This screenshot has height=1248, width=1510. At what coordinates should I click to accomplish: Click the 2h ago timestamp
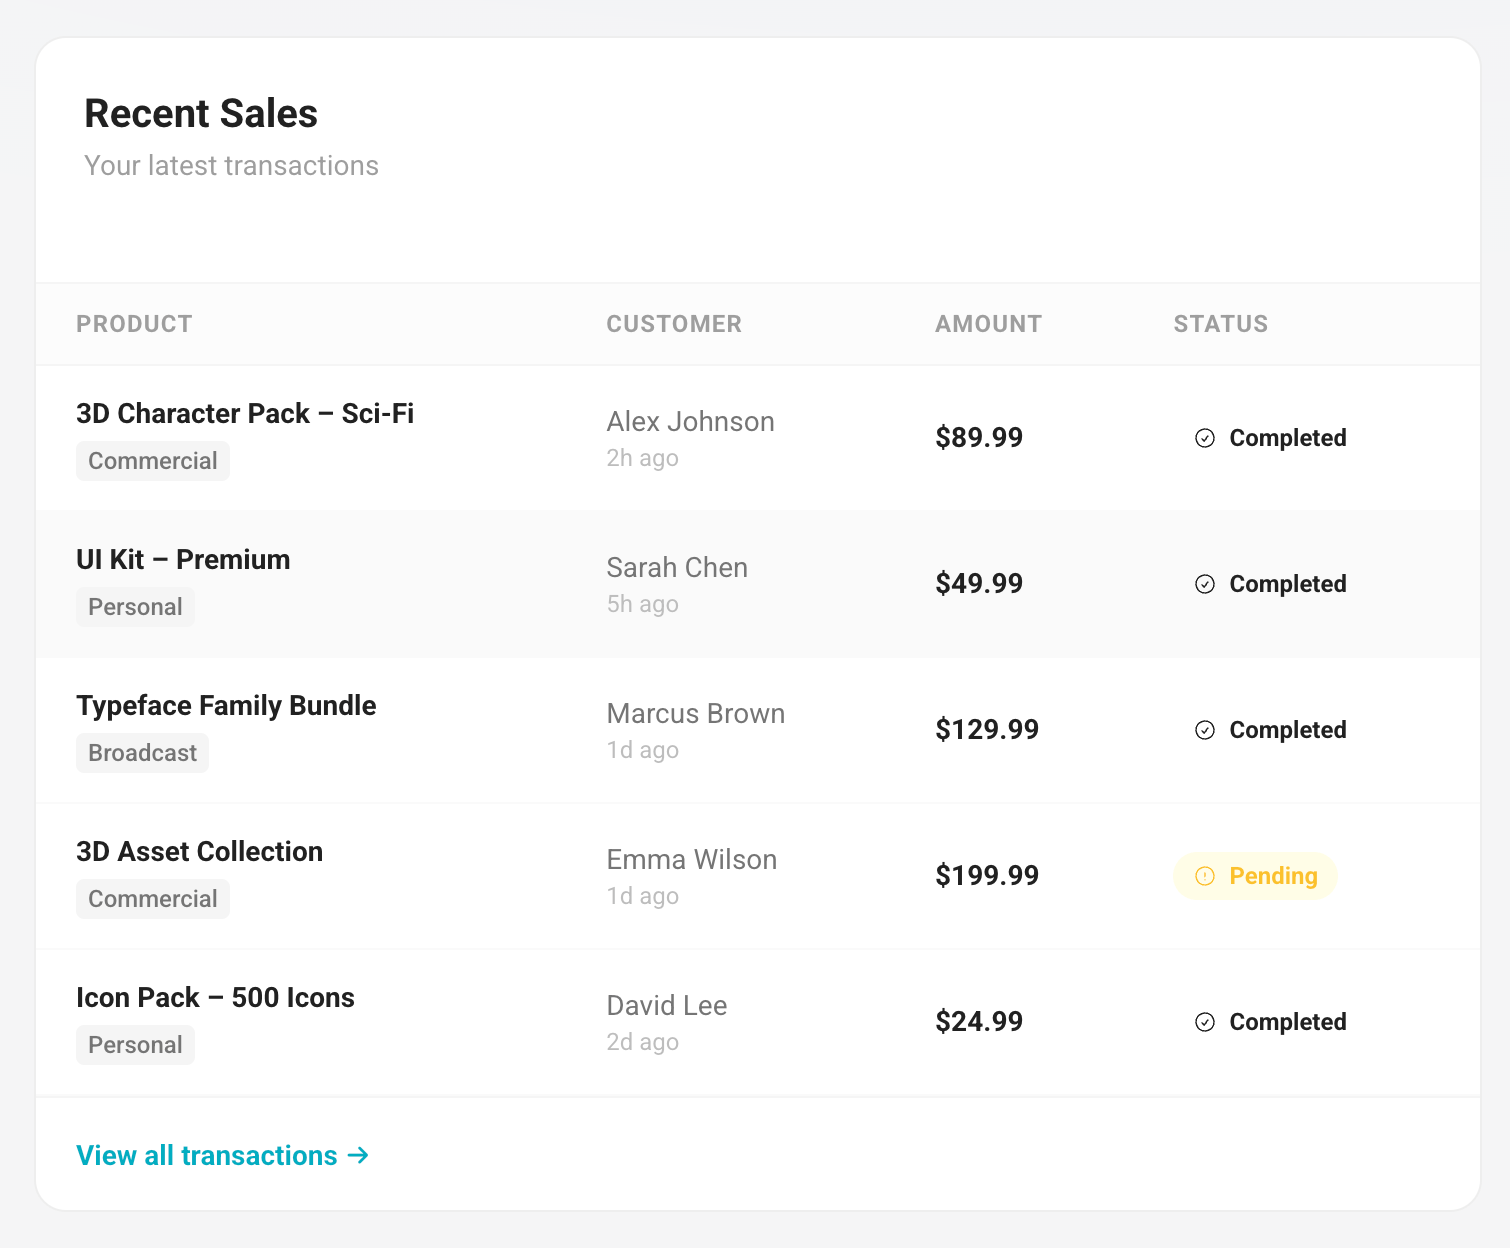tap(642, 458)
